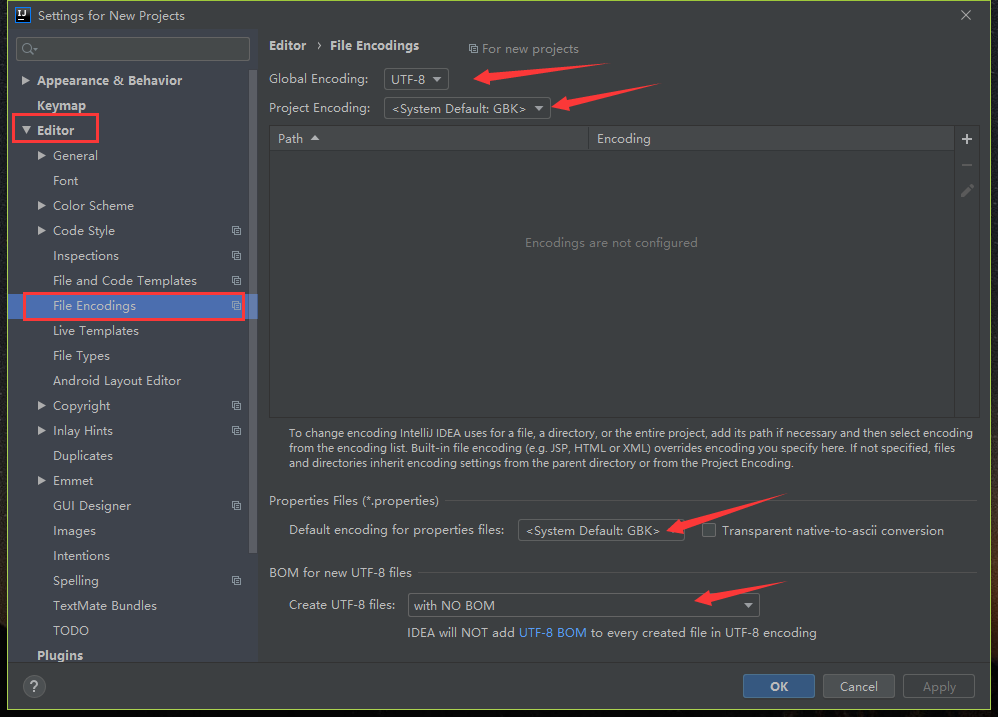Viewport: 998px width, 717px height.
Task: Click search magnifier icon in settings search
Action: tap(29, 49)
